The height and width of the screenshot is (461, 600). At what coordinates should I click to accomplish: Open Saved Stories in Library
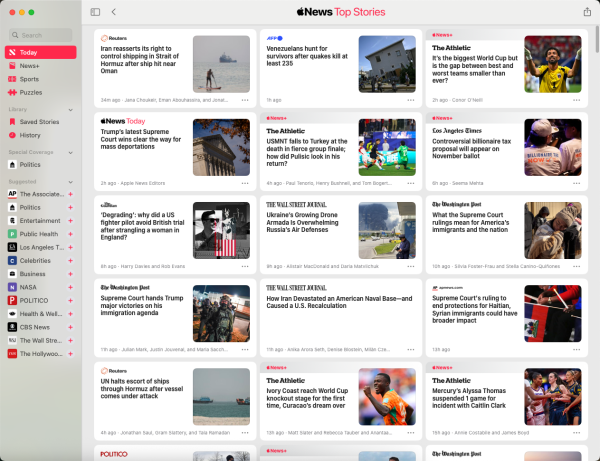[41, 122]
